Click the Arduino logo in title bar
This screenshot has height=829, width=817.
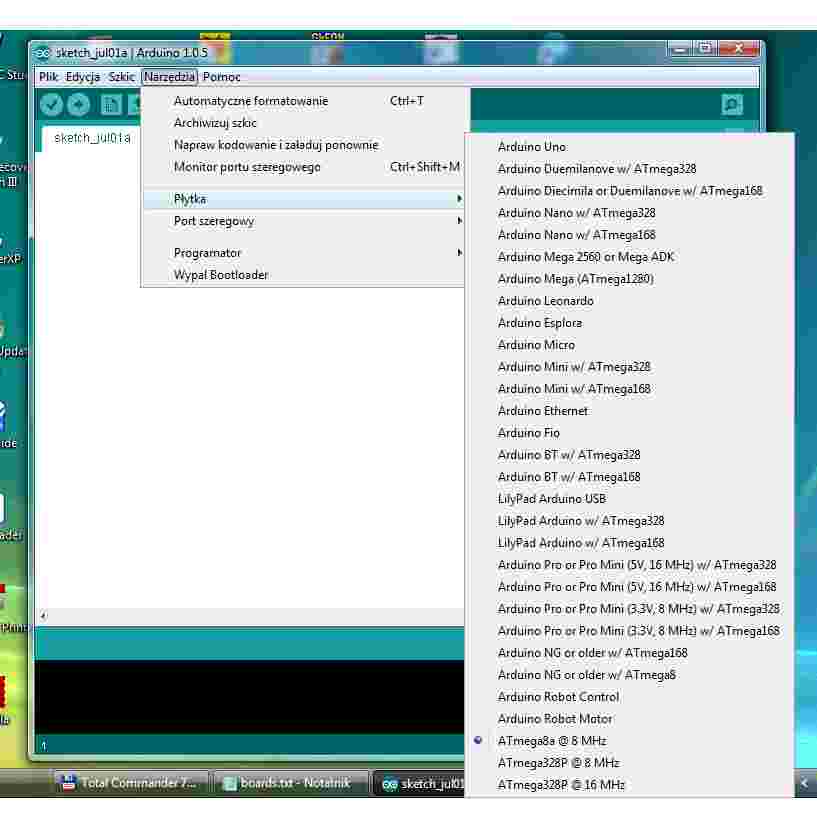pyautogui.click(x=42, y=53)
